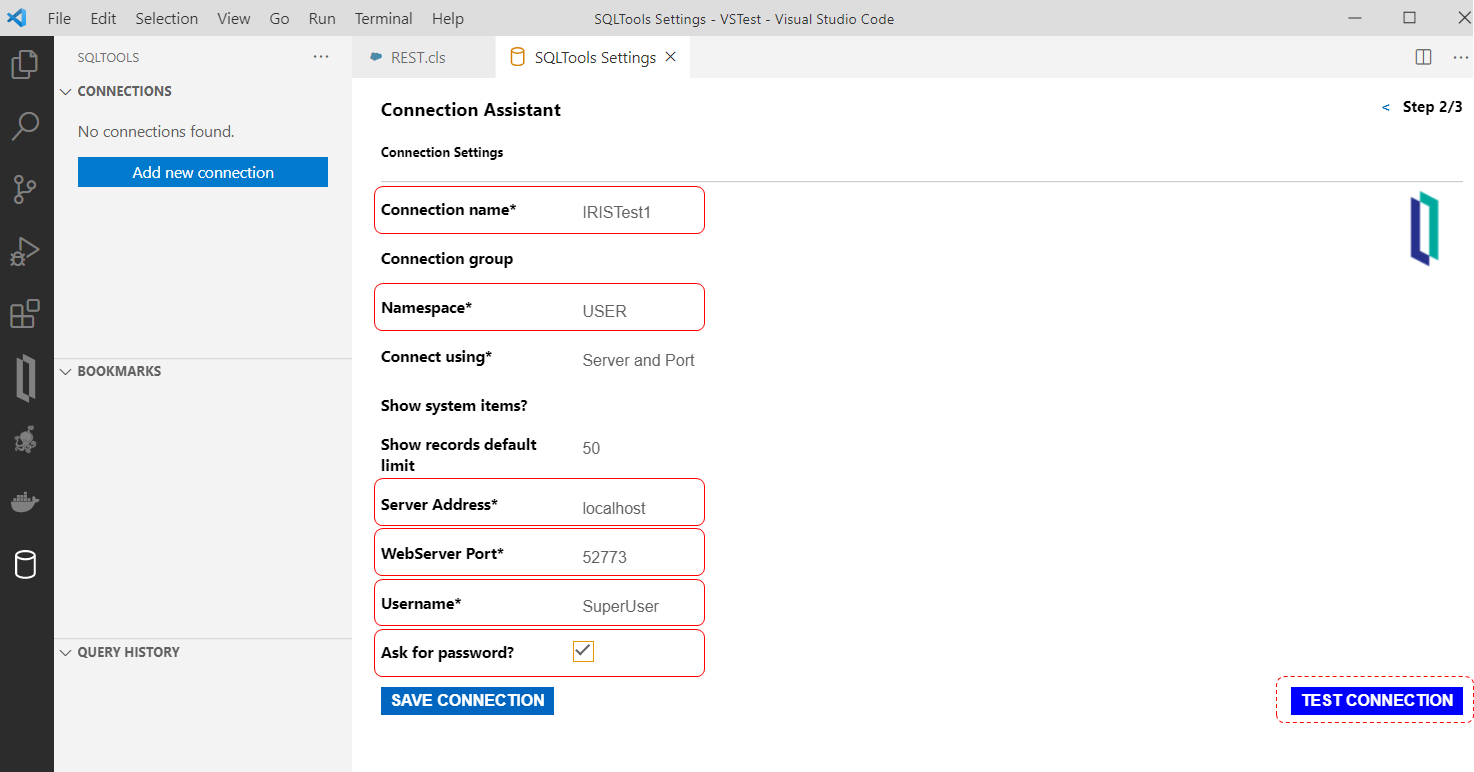Open the Explorer view in activity bar

coord(25,66)
